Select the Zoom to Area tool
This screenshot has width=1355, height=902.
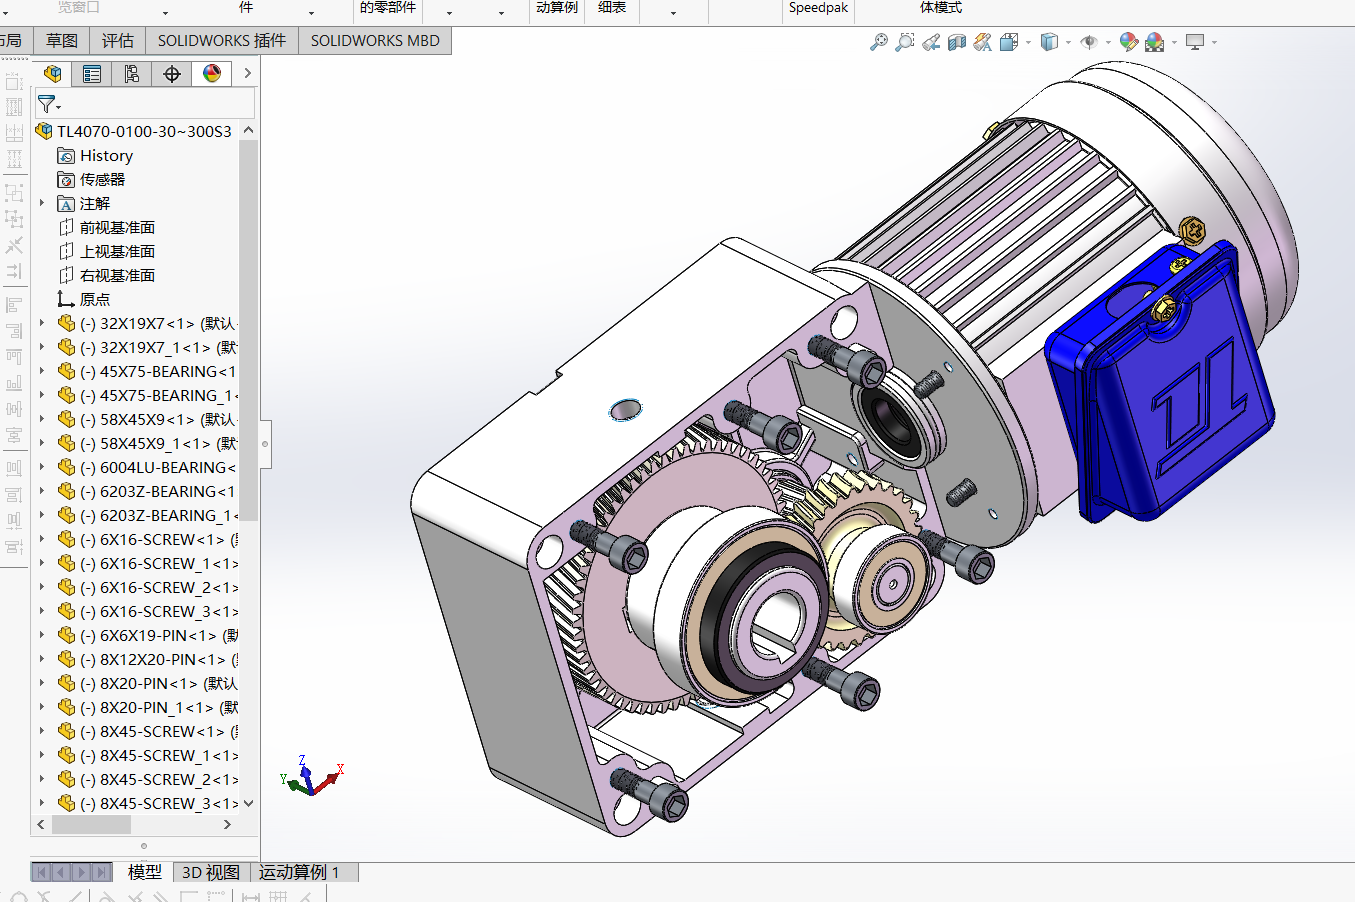click(x=905, y=42)
